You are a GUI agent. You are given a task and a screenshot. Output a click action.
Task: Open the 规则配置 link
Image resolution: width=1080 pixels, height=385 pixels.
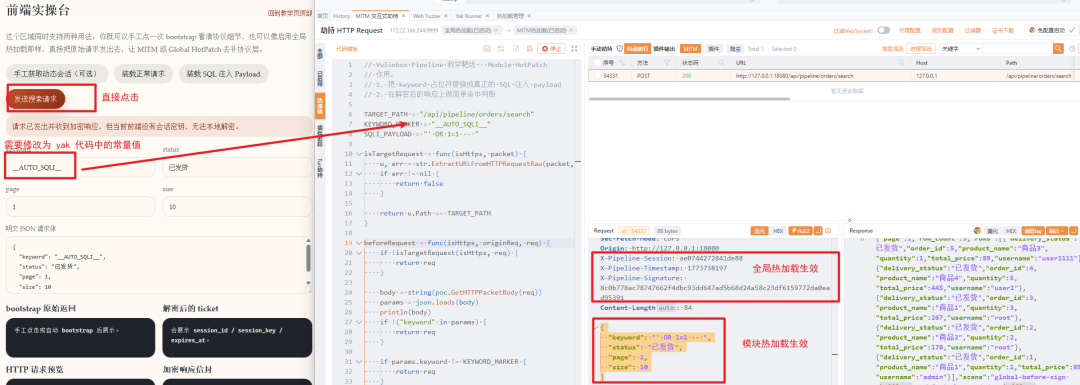942,30
